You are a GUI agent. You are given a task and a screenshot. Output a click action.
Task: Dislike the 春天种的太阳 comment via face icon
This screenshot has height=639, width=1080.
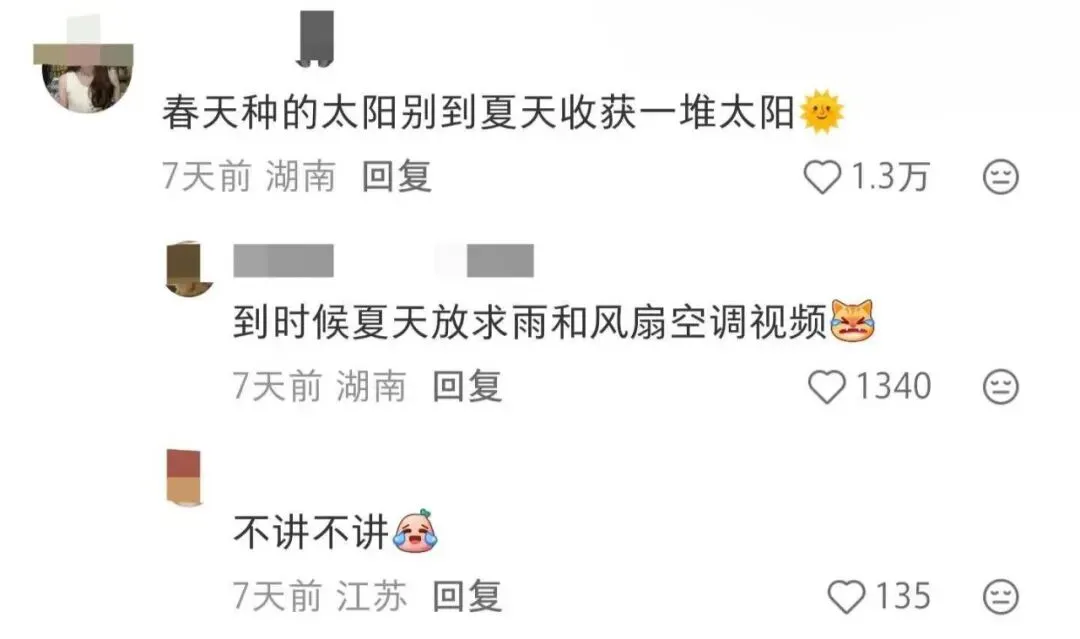coord(1000,177)
